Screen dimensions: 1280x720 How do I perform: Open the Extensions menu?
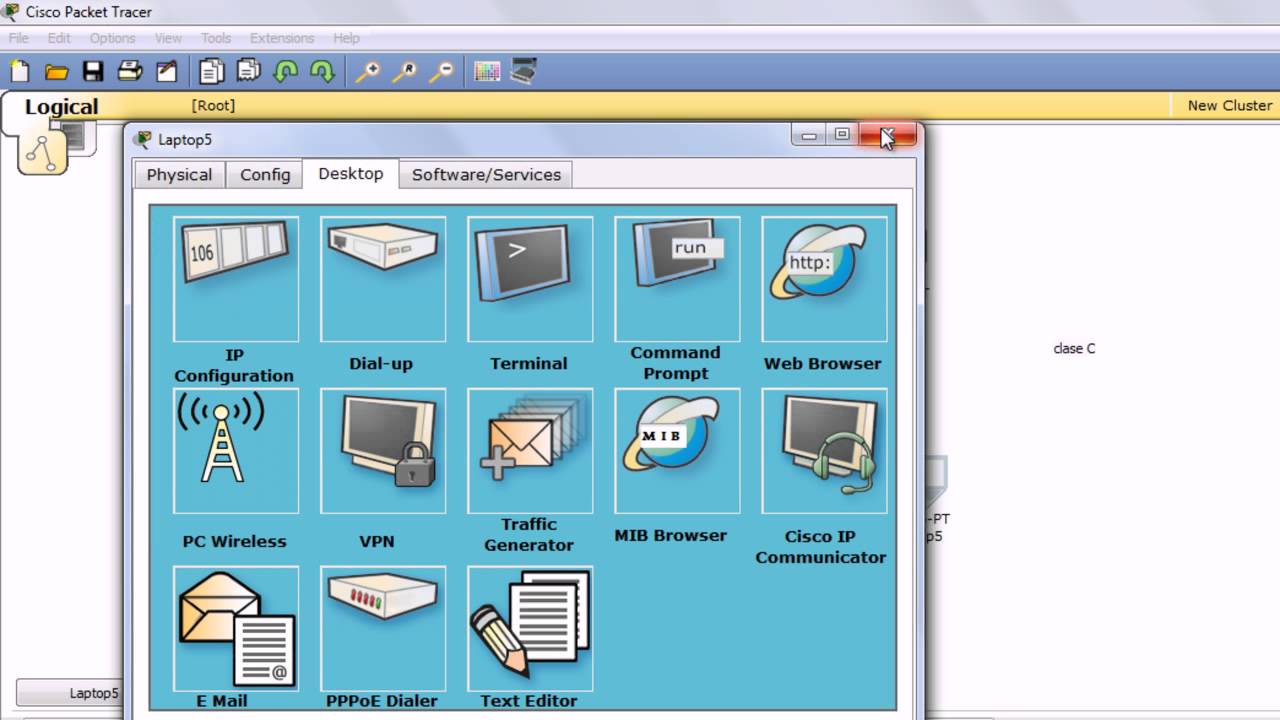click(x=282, y=38)
